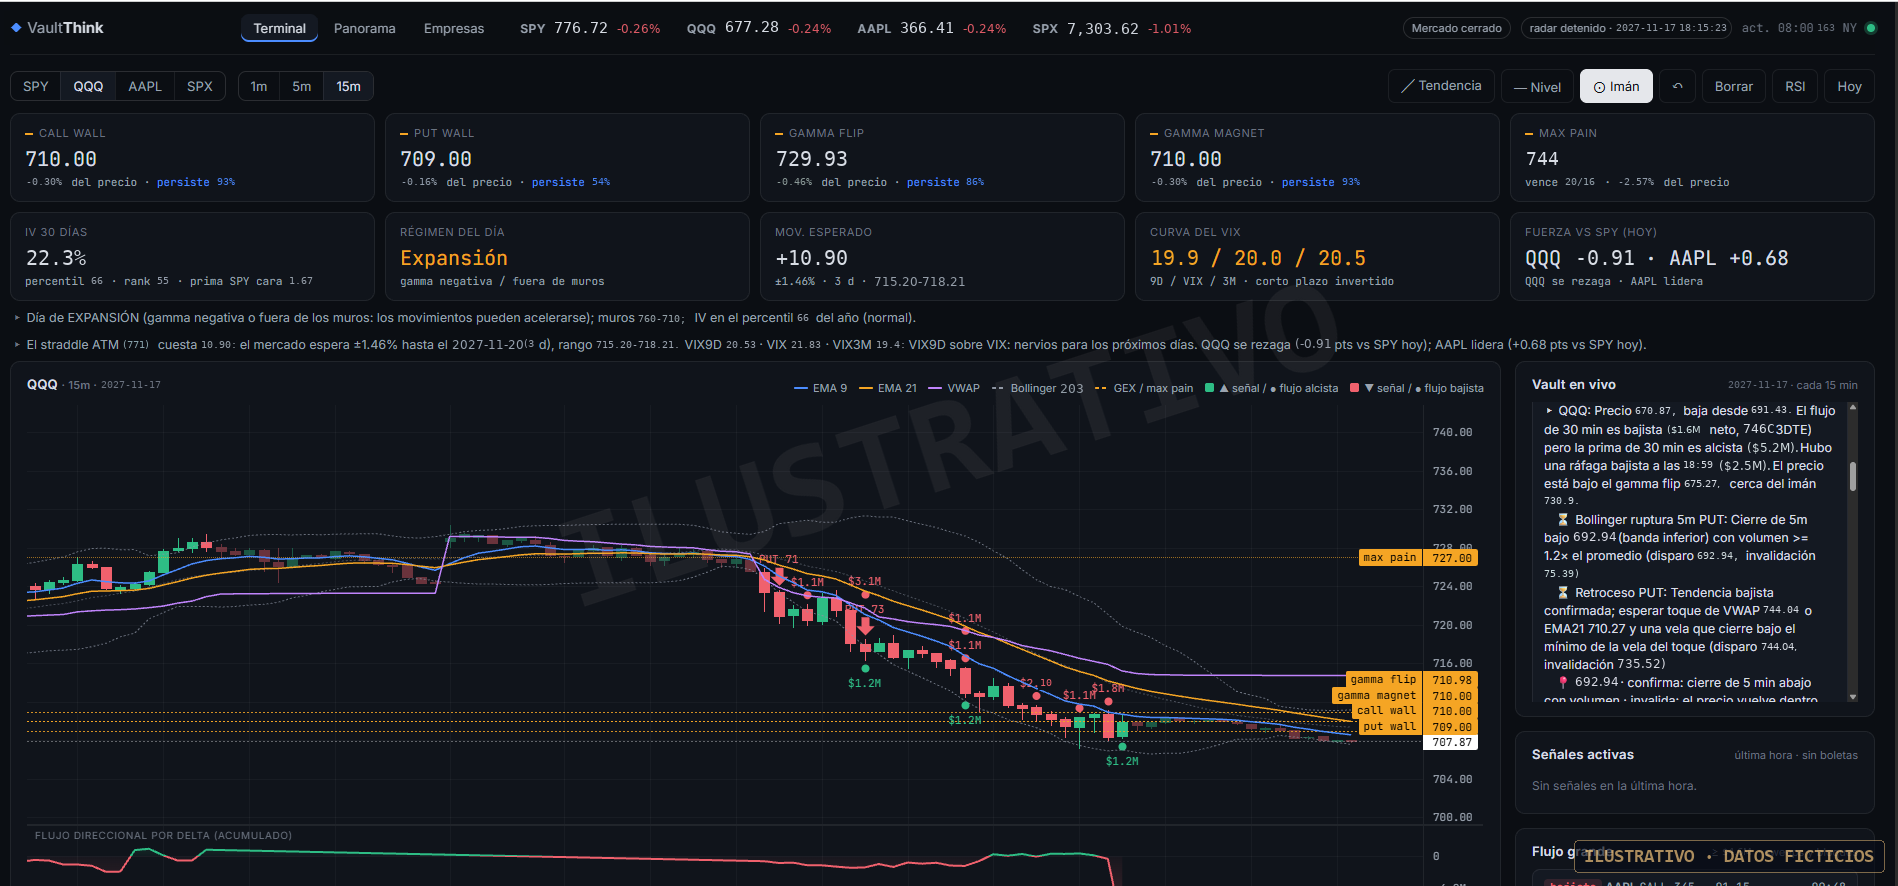Toggle EMA 21 line in chart legend

click(x=888, y=388)
